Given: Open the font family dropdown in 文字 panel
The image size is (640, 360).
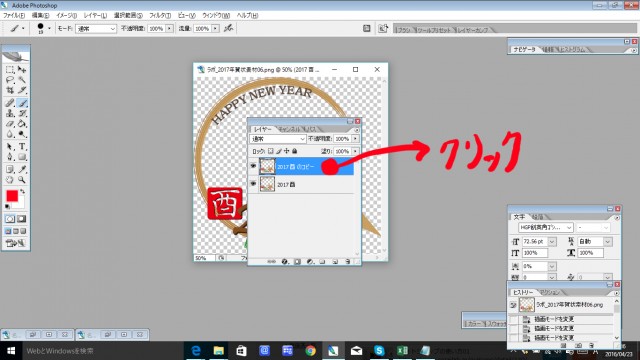Looking at the screenshot, I should [546, 227].
